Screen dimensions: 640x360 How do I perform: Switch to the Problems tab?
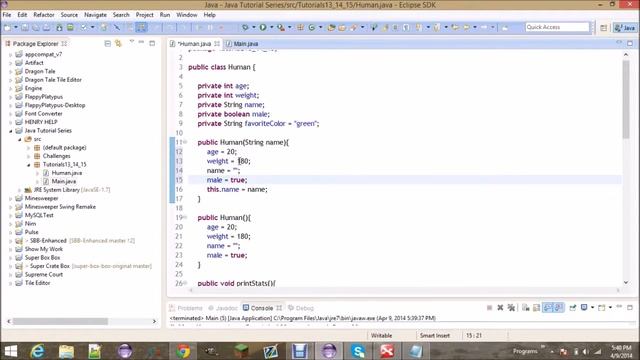[x=186, y=308]
